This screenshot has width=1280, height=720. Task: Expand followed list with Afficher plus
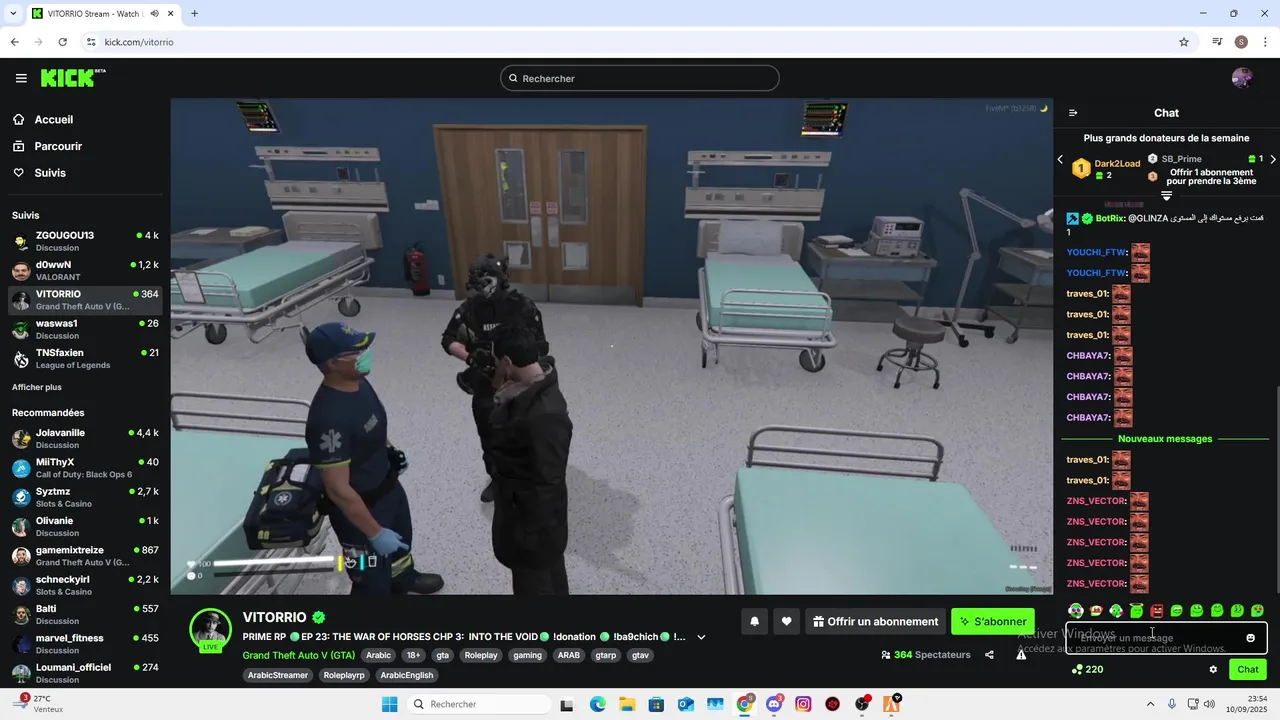(x=36, y=387)
